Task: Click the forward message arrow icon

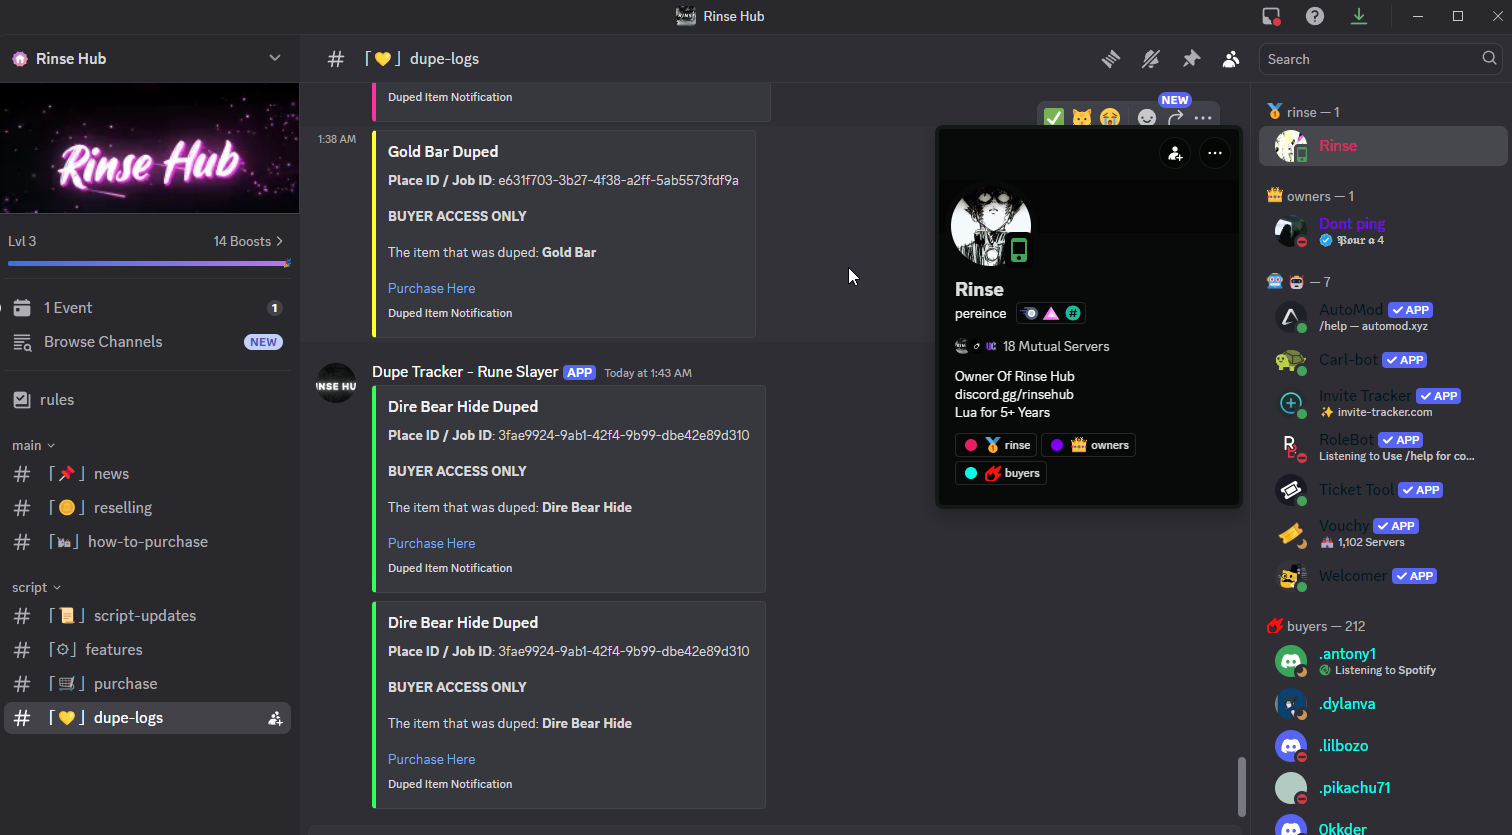Action: pos(1175,117)
